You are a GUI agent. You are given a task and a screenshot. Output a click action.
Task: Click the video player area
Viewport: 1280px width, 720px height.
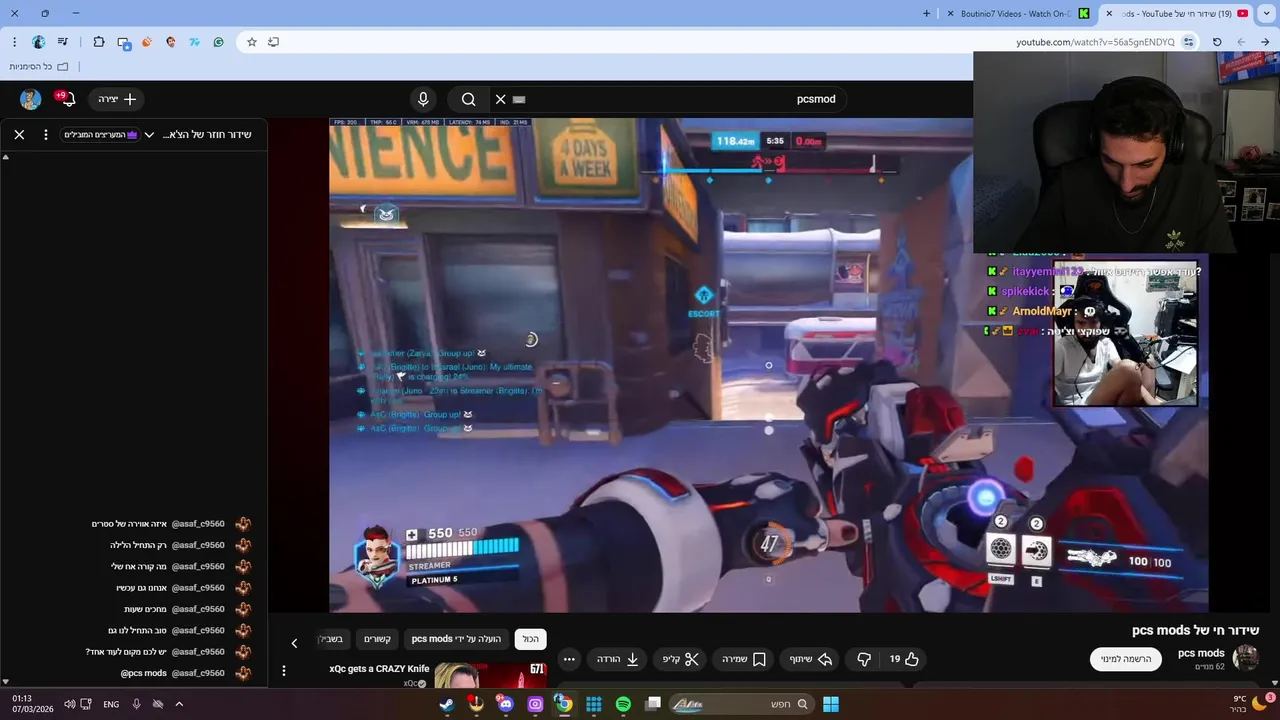coord(768,365)
